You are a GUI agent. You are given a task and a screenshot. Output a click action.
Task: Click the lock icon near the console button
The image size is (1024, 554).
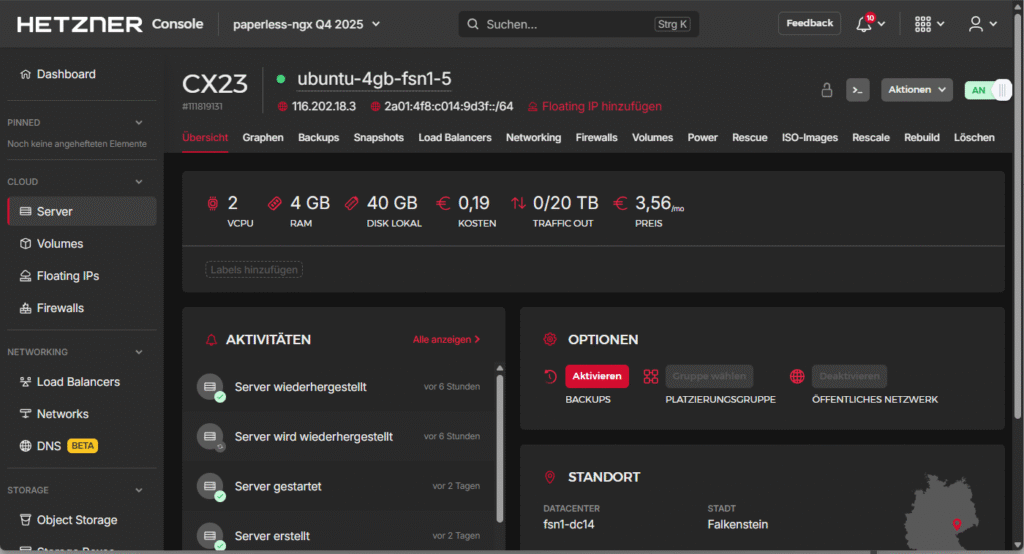click(827, 90)
